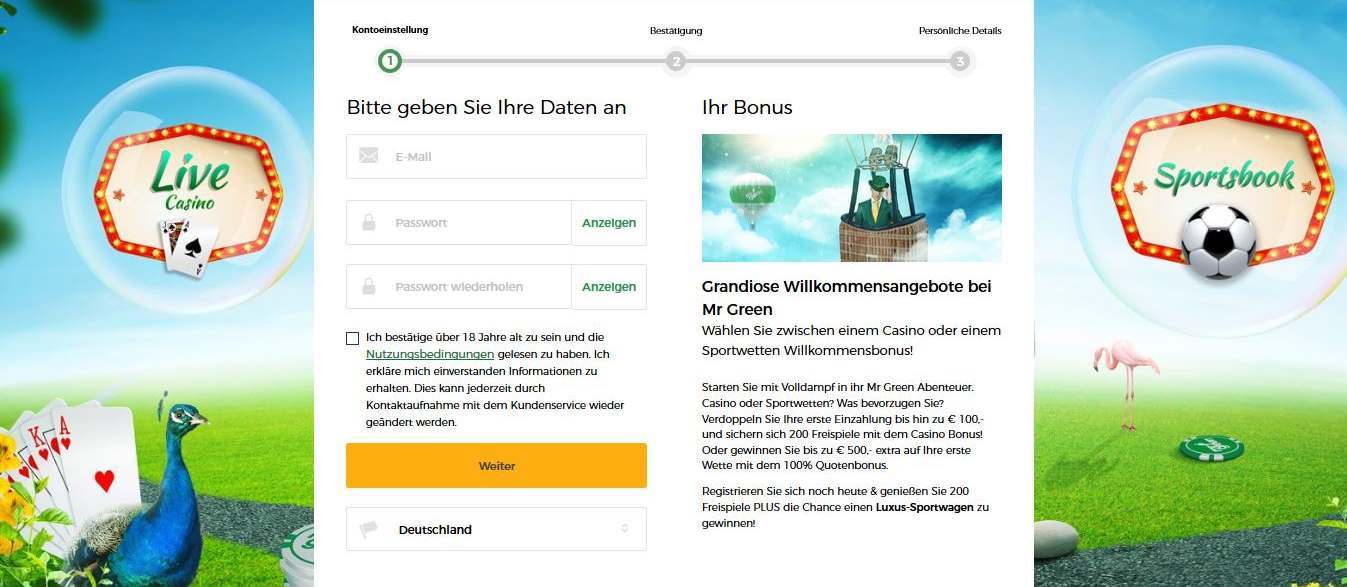
Task: Focus the E-Mail input field
Action: (x=496, y=156)
